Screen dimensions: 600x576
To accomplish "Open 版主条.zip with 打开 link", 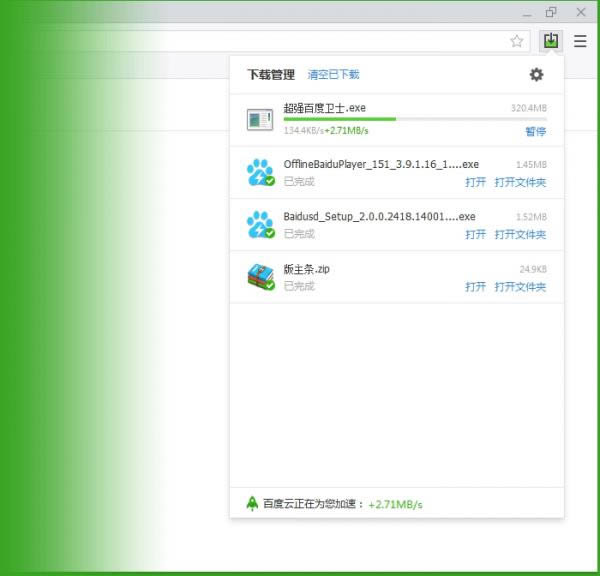I will pyautogui.click(x=475, y=287).
